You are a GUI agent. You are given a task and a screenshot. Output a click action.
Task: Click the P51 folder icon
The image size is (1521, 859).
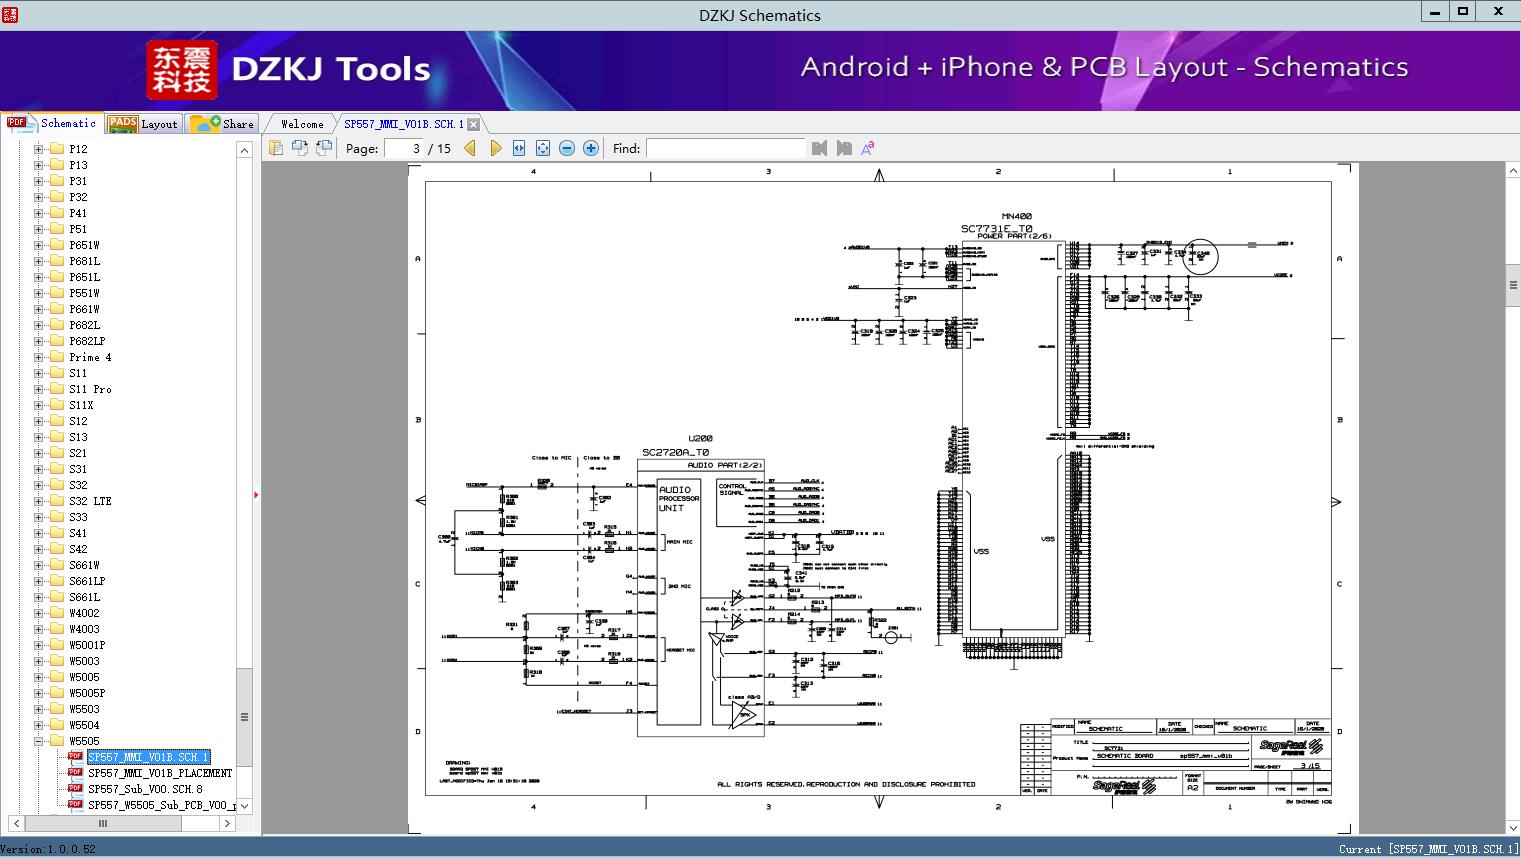tap(57, 229)
